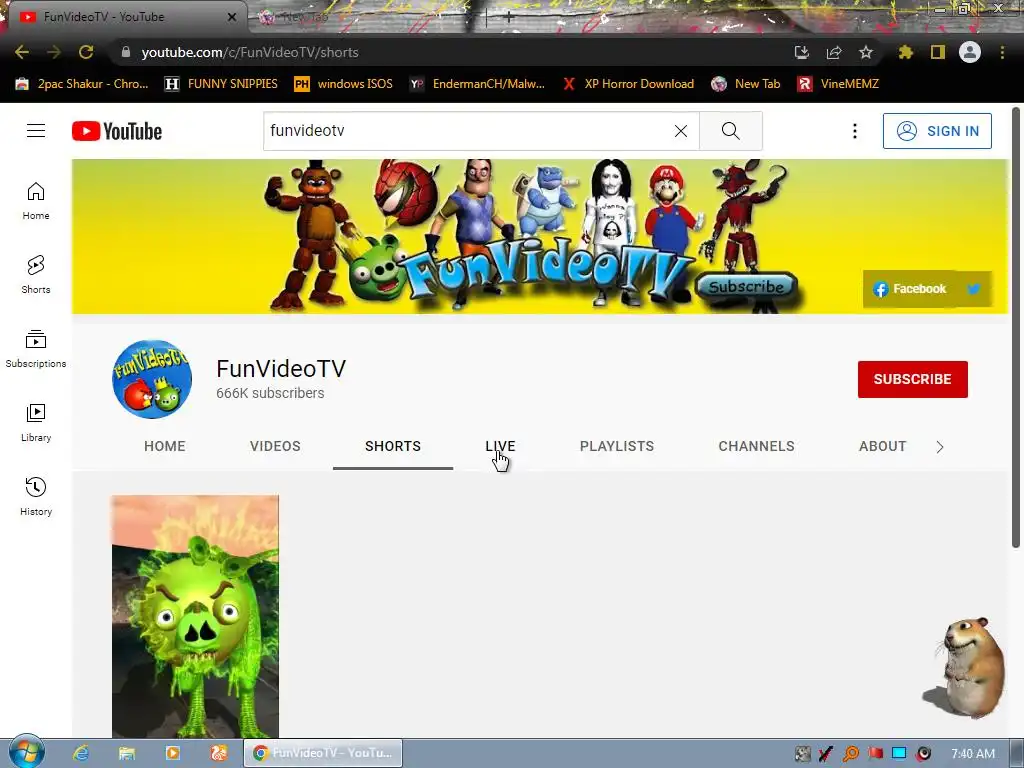This screenshot has height=768, width=1024.
Task: Click the Twitter bird icon on banner
Action: click(974, 289)
